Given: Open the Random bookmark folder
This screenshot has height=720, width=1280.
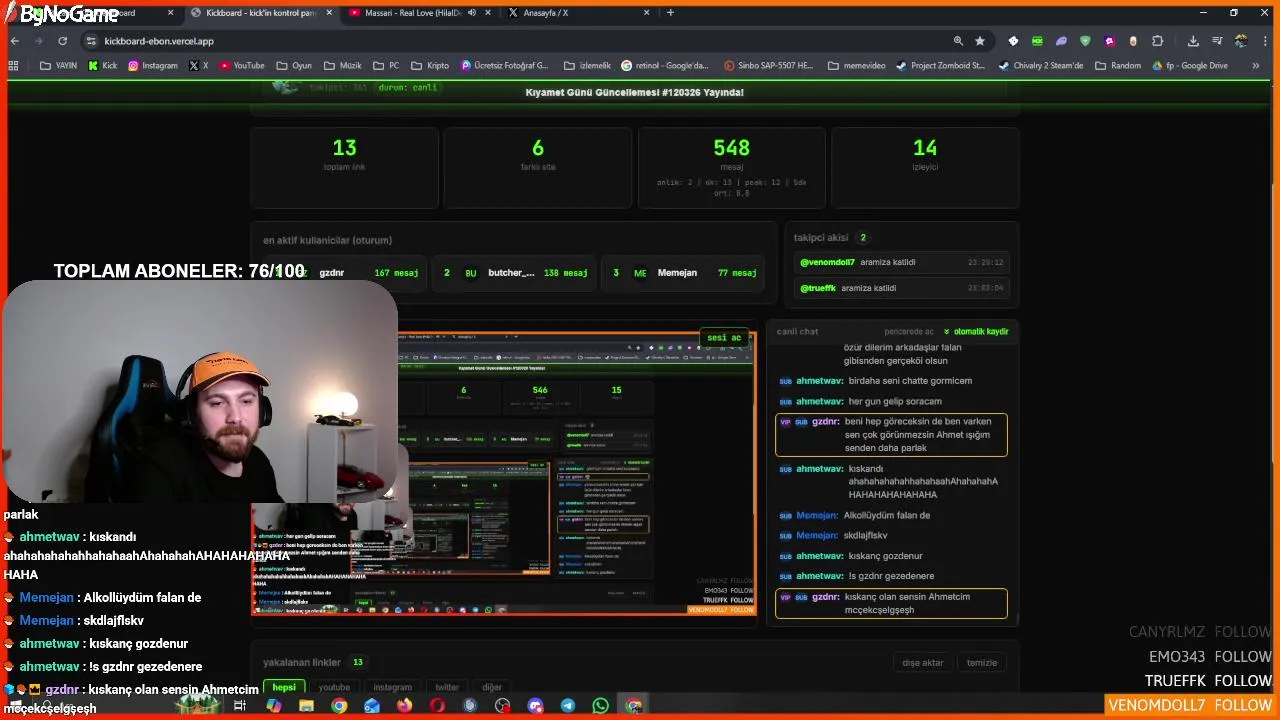Looking at the screenshot, I should [x=1117, y=65].
